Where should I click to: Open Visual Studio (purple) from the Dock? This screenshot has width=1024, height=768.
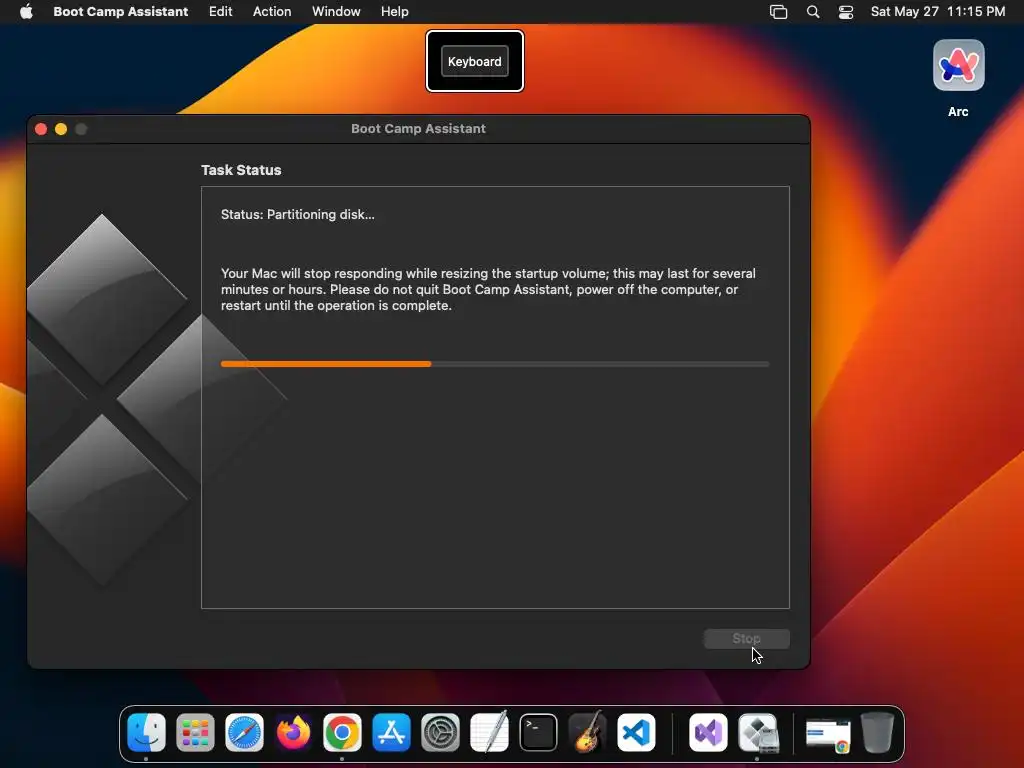(709, 733)
